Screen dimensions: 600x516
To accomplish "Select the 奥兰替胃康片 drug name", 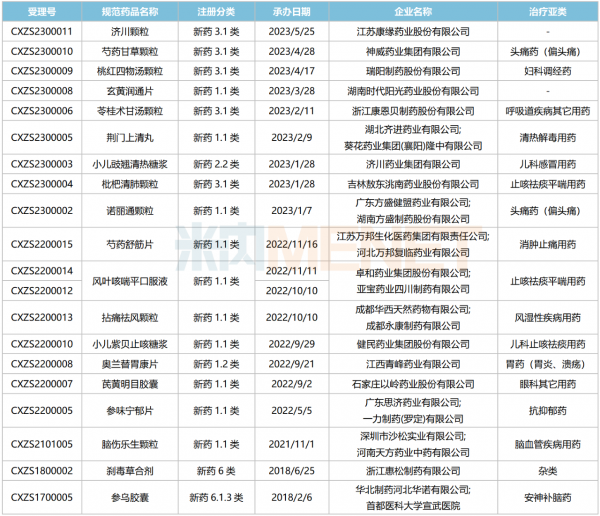I will 125,364.
